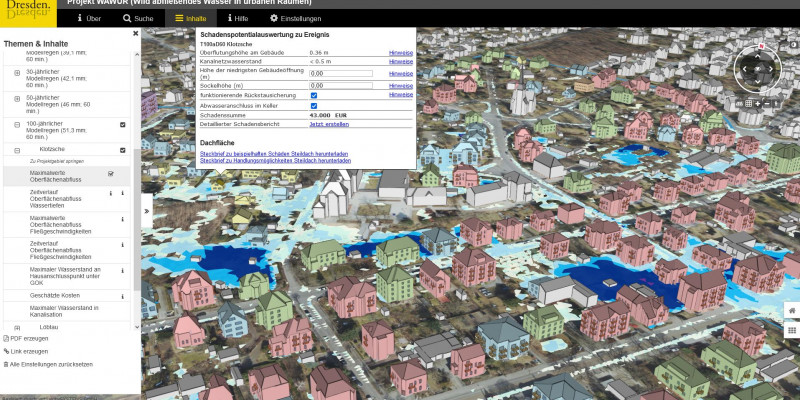Select Zeitverlauf Oberflächenabfluss Wassertiefen layer
This screenshot has height=400, width=800.
pos(55,199)
